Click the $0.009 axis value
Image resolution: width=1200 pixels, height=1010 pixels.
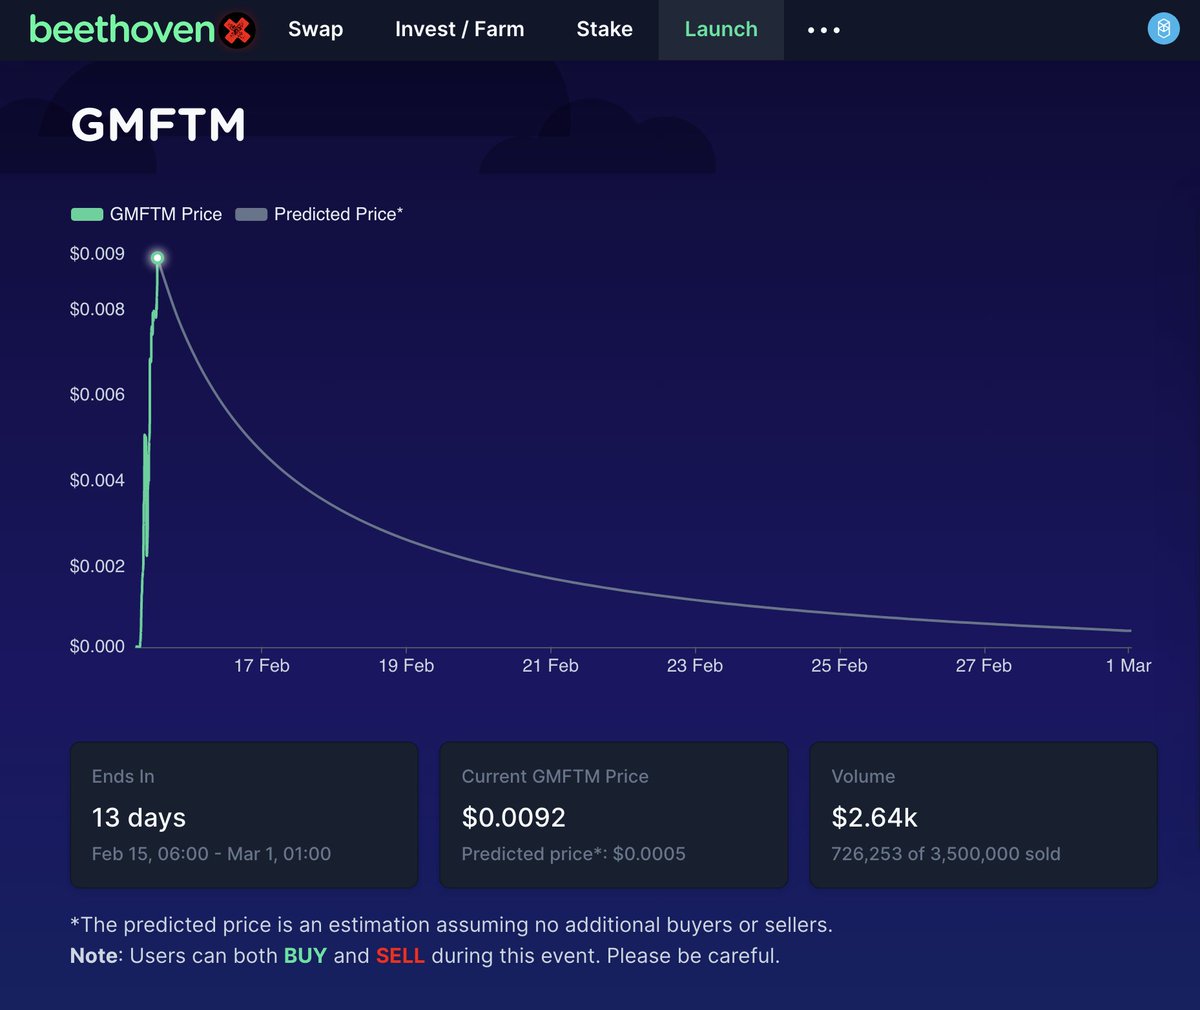(x=97, y=254)
